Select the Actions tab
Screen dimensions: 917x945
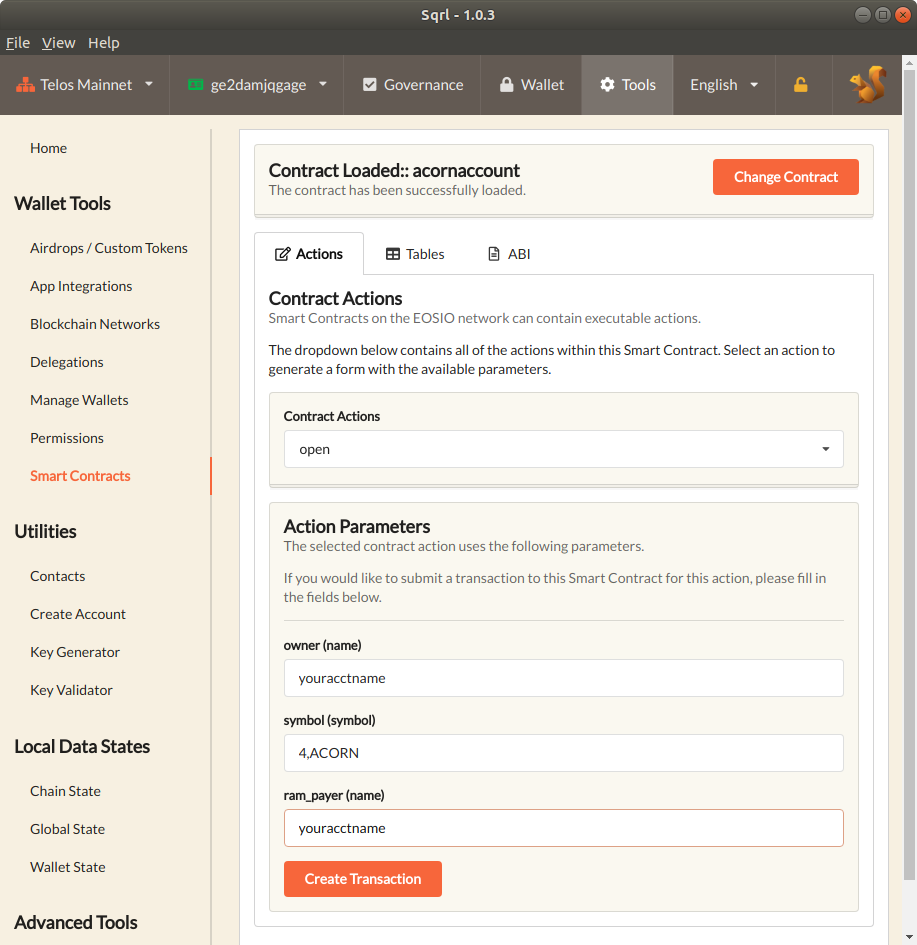[x=308, y=254]
